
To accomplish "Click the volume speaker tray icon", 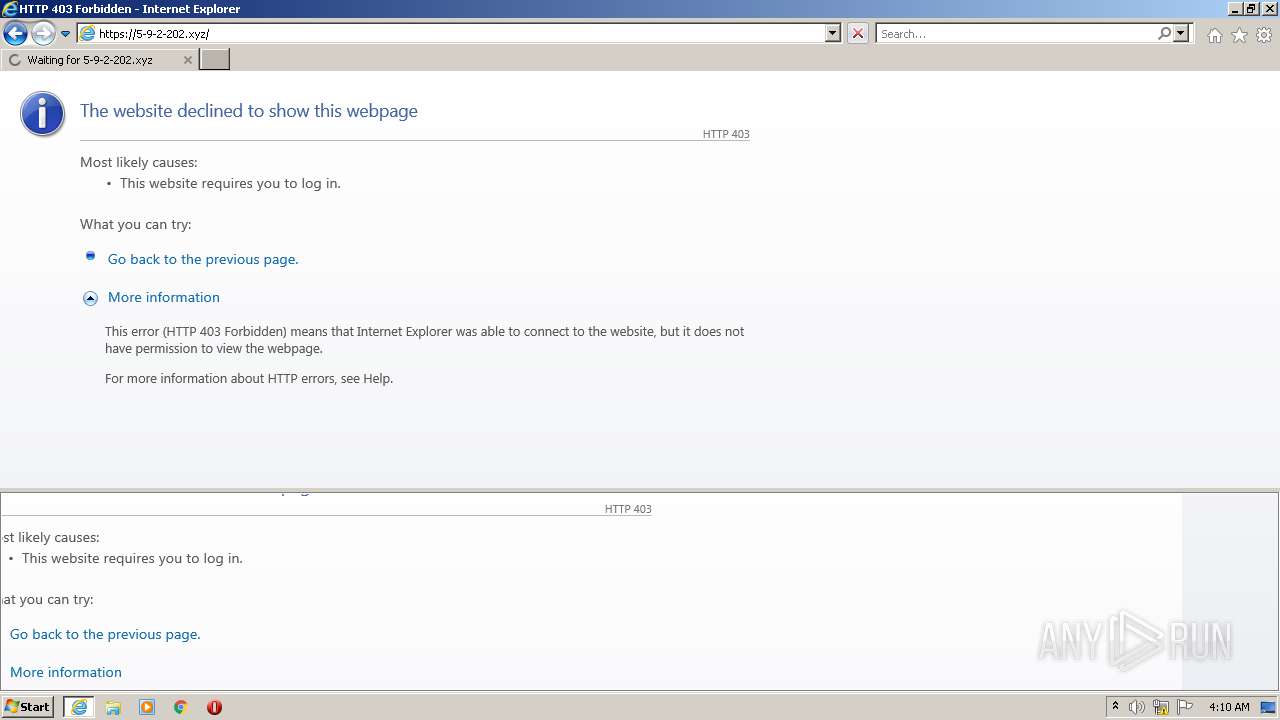I will pyautogui.click(x=1137, y=707).
